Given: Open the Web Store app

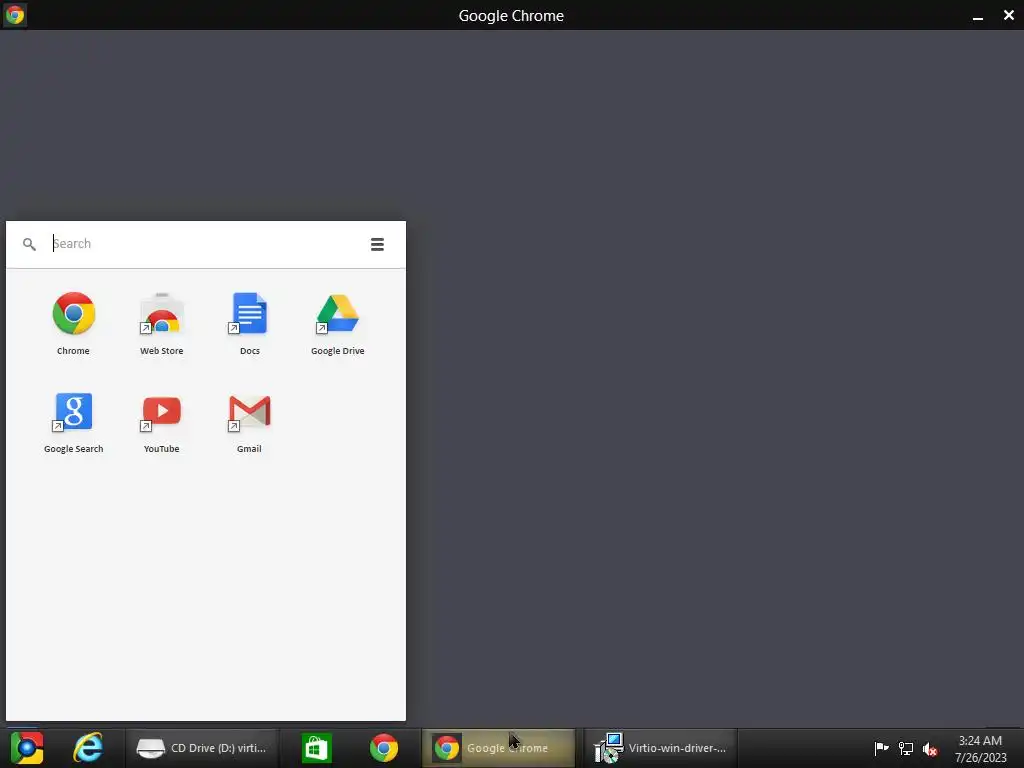Looking at the screenshot, I should coord(161,323).
